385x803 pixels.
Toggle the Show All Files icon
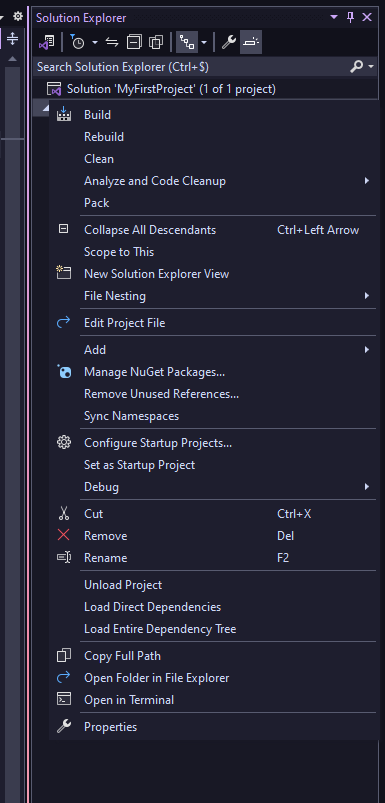click(156, 43)
